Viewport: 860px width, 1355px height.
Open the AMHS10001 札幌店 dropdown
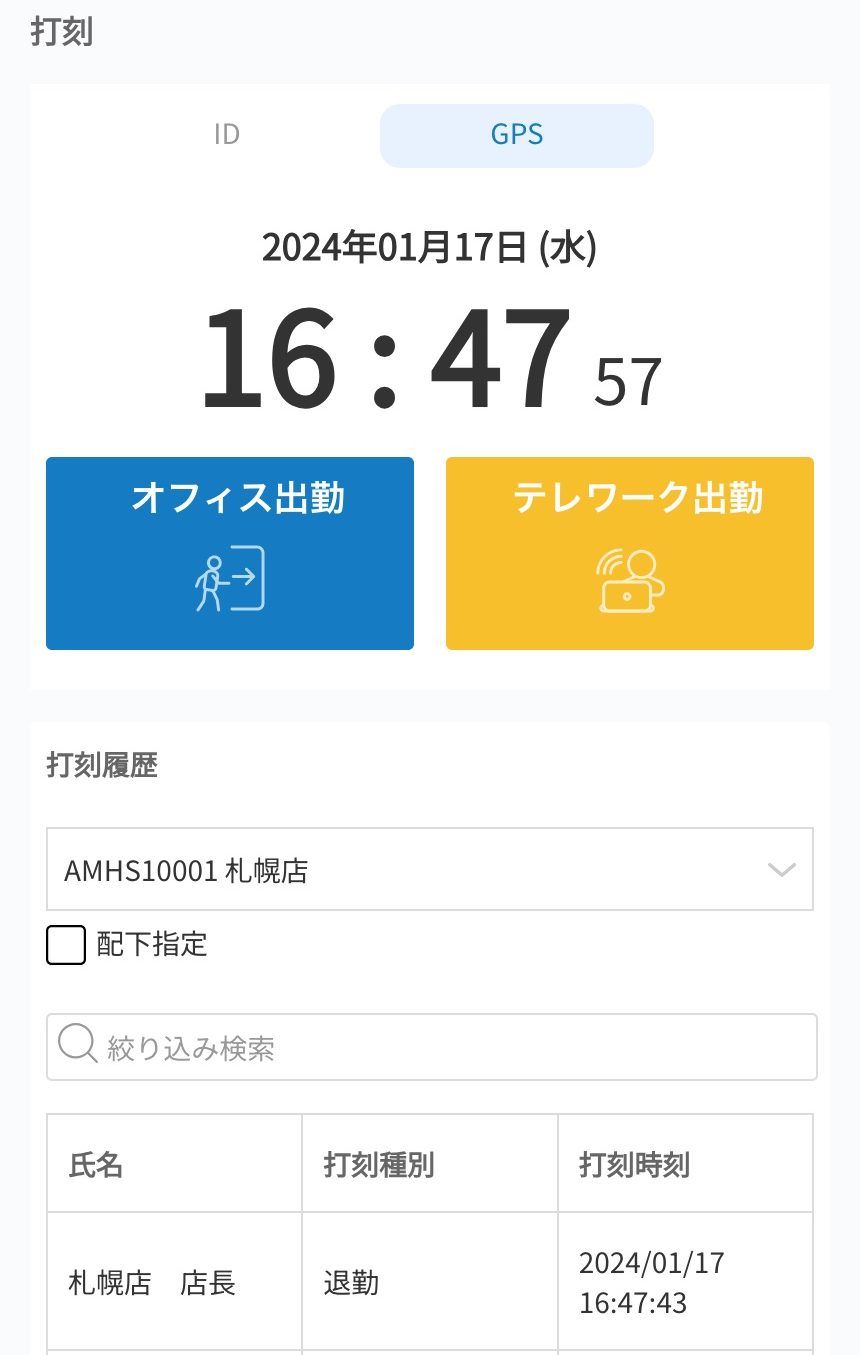[x=429, y=870]
